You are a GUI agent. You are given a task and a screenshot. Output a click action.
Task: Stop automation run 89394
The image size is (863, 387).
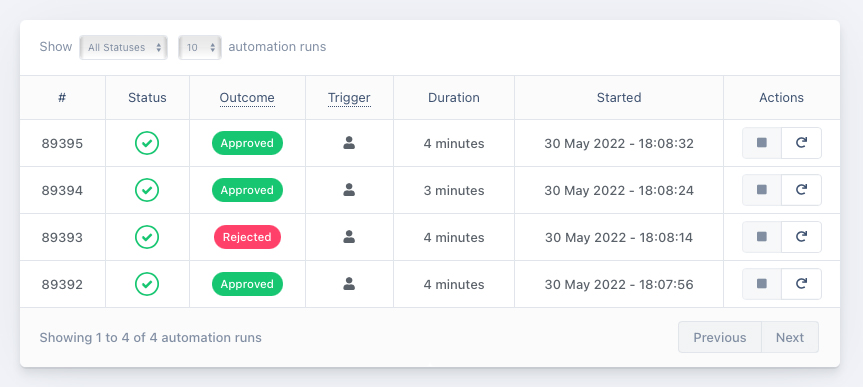click(x=762, y=190)
